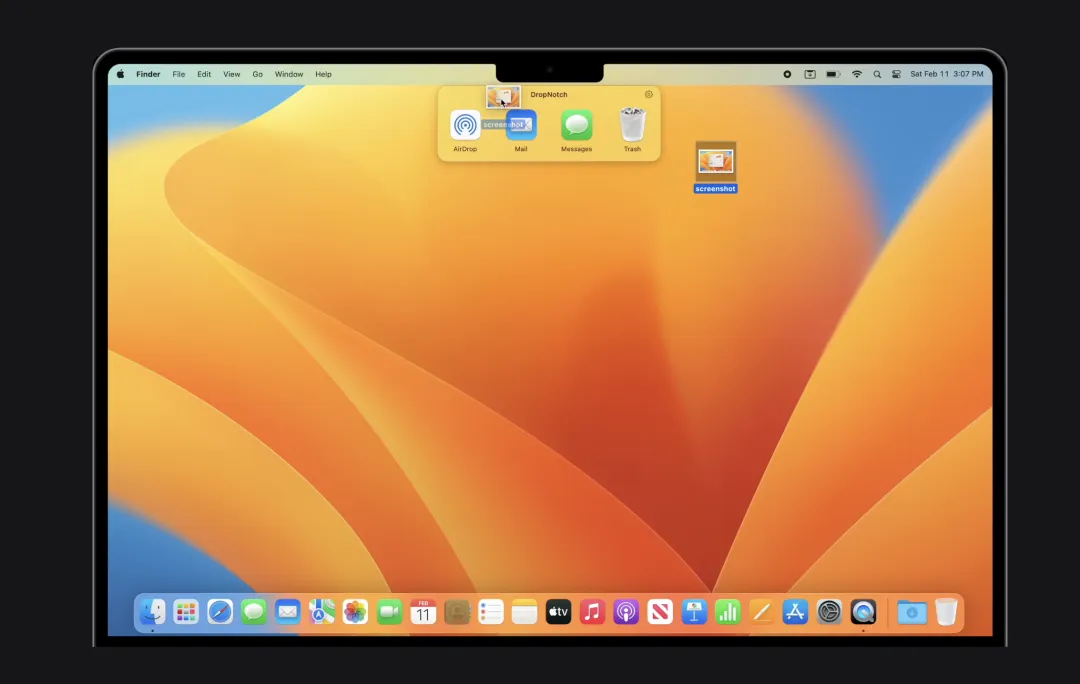Open Keynote from the Dock
Viewport: 1080px width, 684px height.
[694, 612]
